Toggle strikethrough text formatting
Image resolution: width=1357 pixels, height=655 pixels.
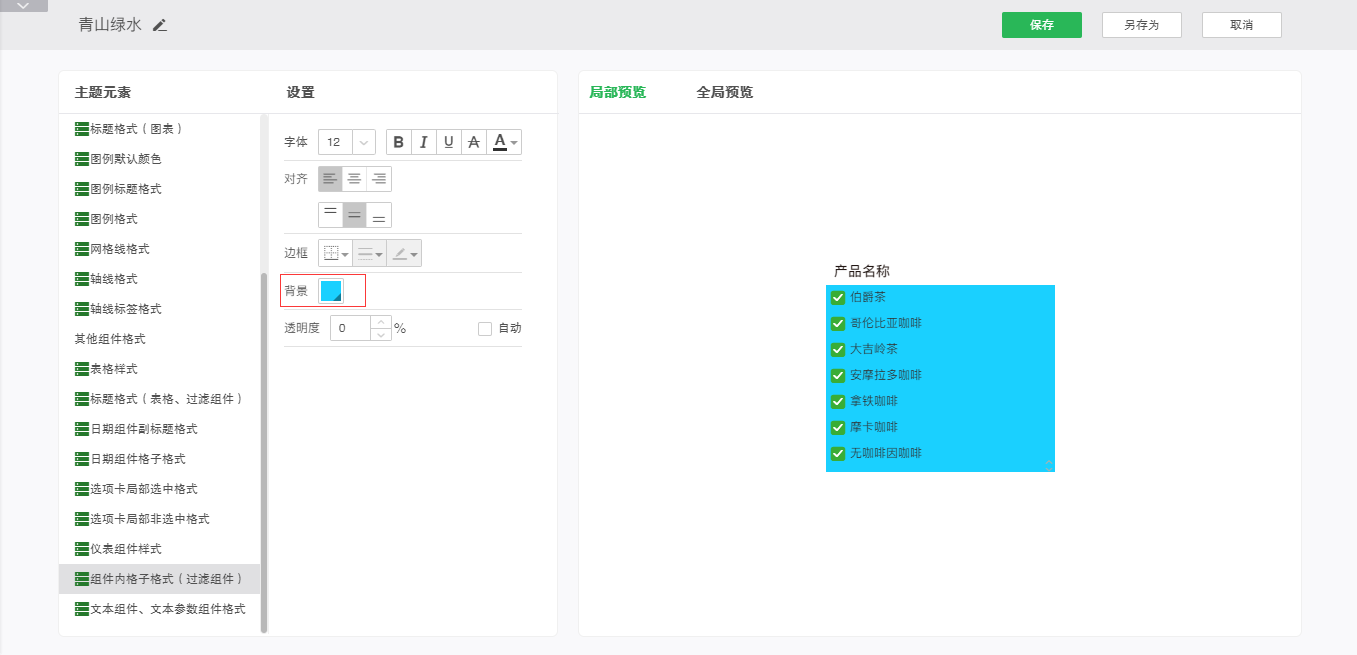(474, 143)
